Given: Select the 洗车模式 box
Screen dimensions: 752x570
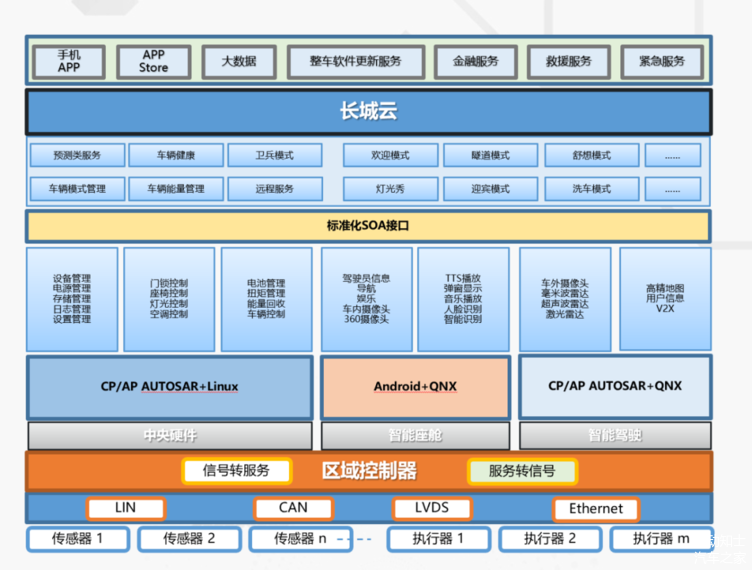Looking at the screenshot, I should [x=591, y=189].
